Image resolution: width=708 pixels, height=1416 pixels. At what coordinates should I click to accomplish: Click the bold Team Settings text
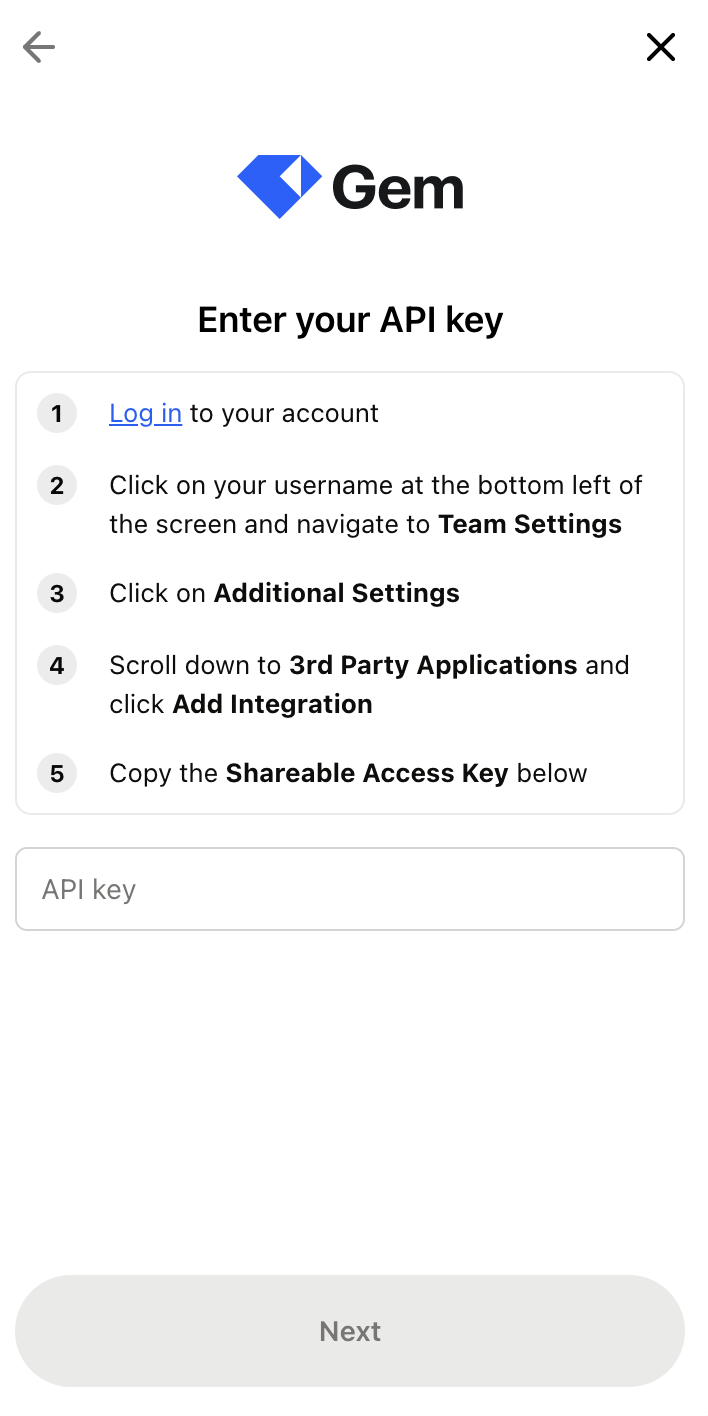coord(530,525)
